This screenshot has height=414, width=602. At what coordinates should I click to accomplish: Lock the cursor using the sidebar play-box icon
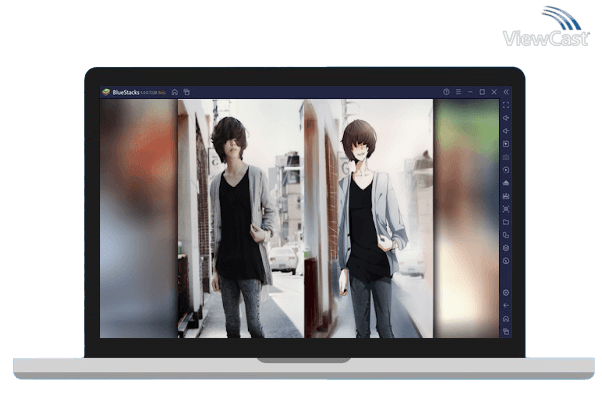pyautogui.click(x=506, y=144)
